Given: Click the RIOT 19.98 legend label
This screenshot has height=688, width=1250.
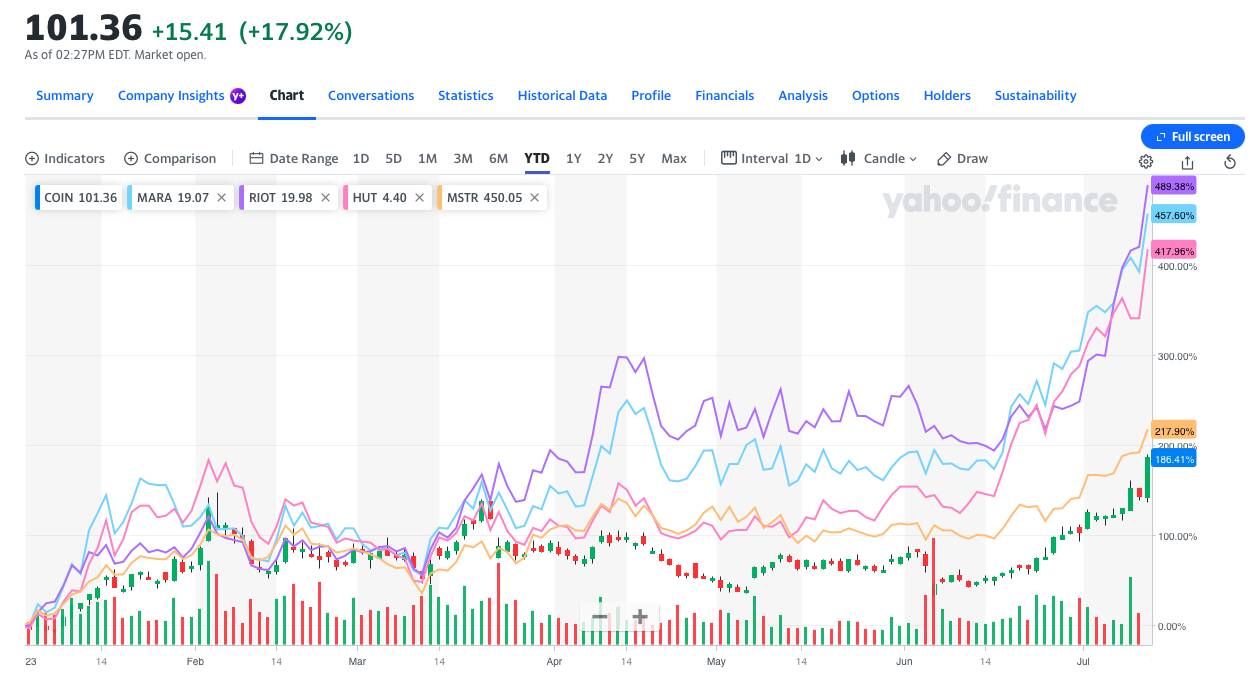Looking at the screenshot, I should pos(280,198).
